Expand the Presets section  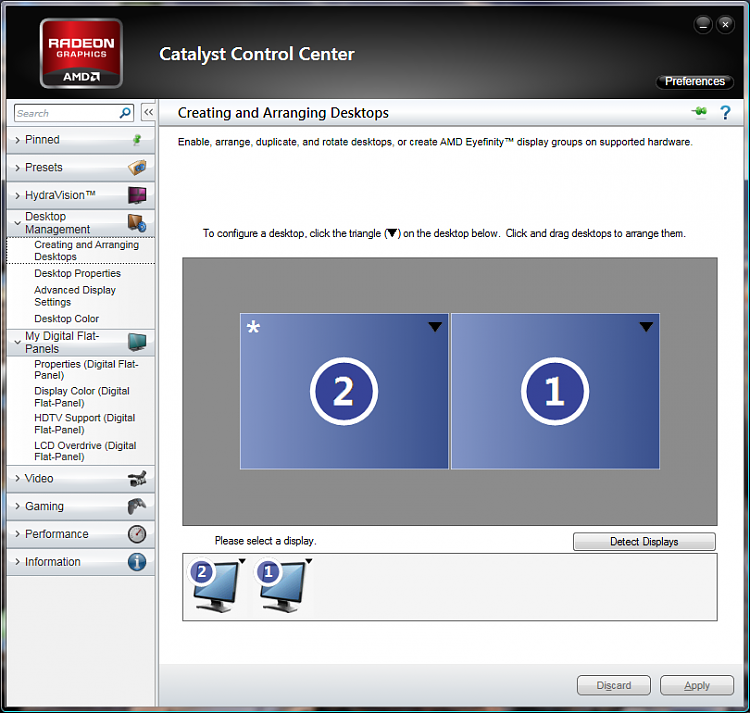click(80, 167)
